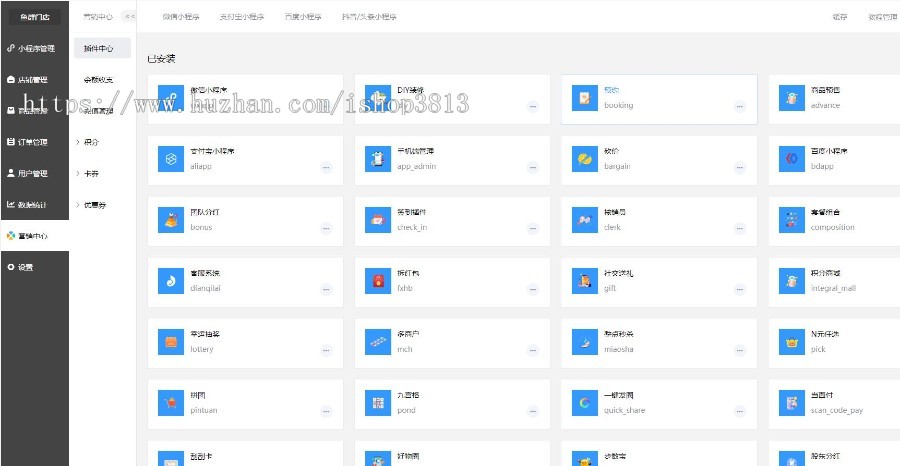
Task: Click the check_in calendar icon
Action: click(378, 220)
